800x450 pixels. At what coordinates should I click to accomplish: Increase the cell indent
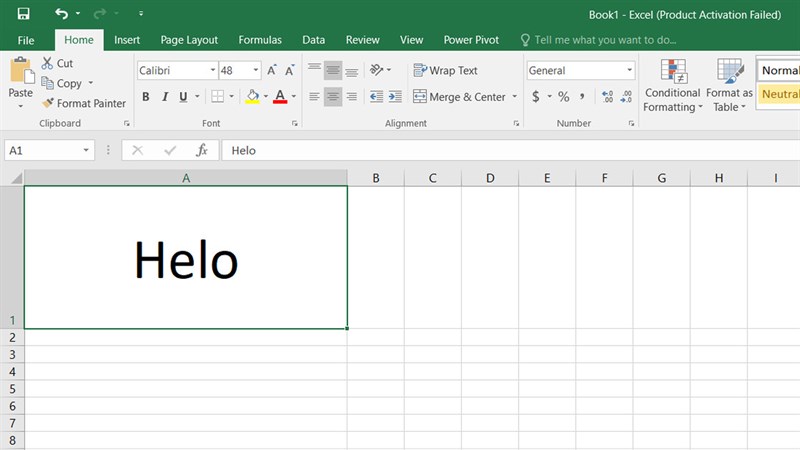pos(395,96)
